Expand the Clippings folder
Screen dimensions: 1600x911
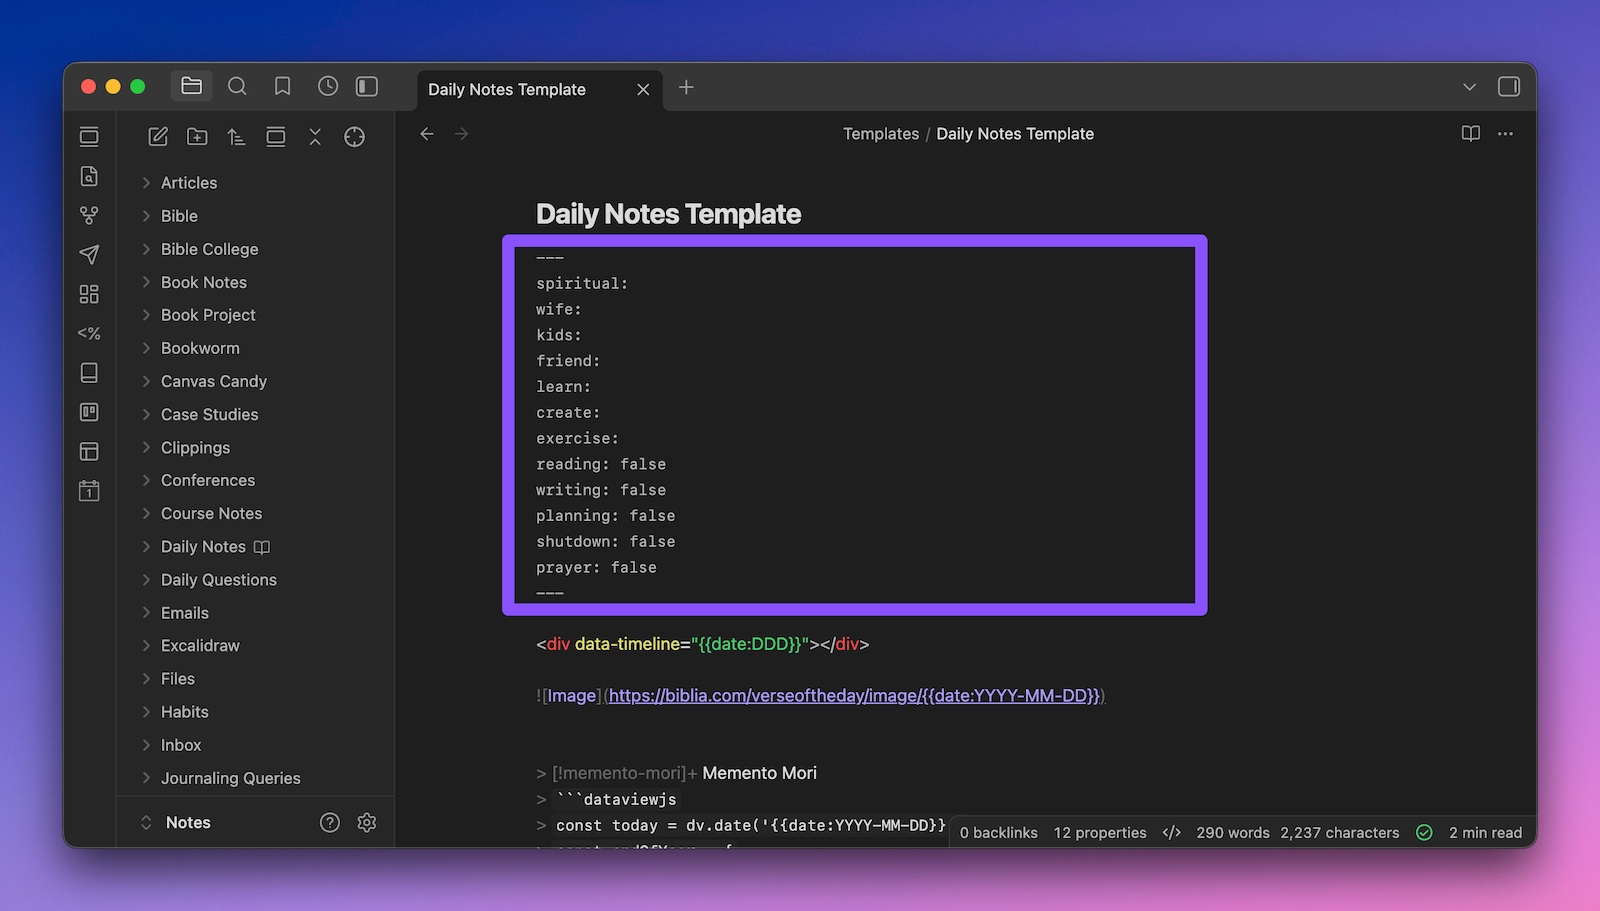click(146, 447)
